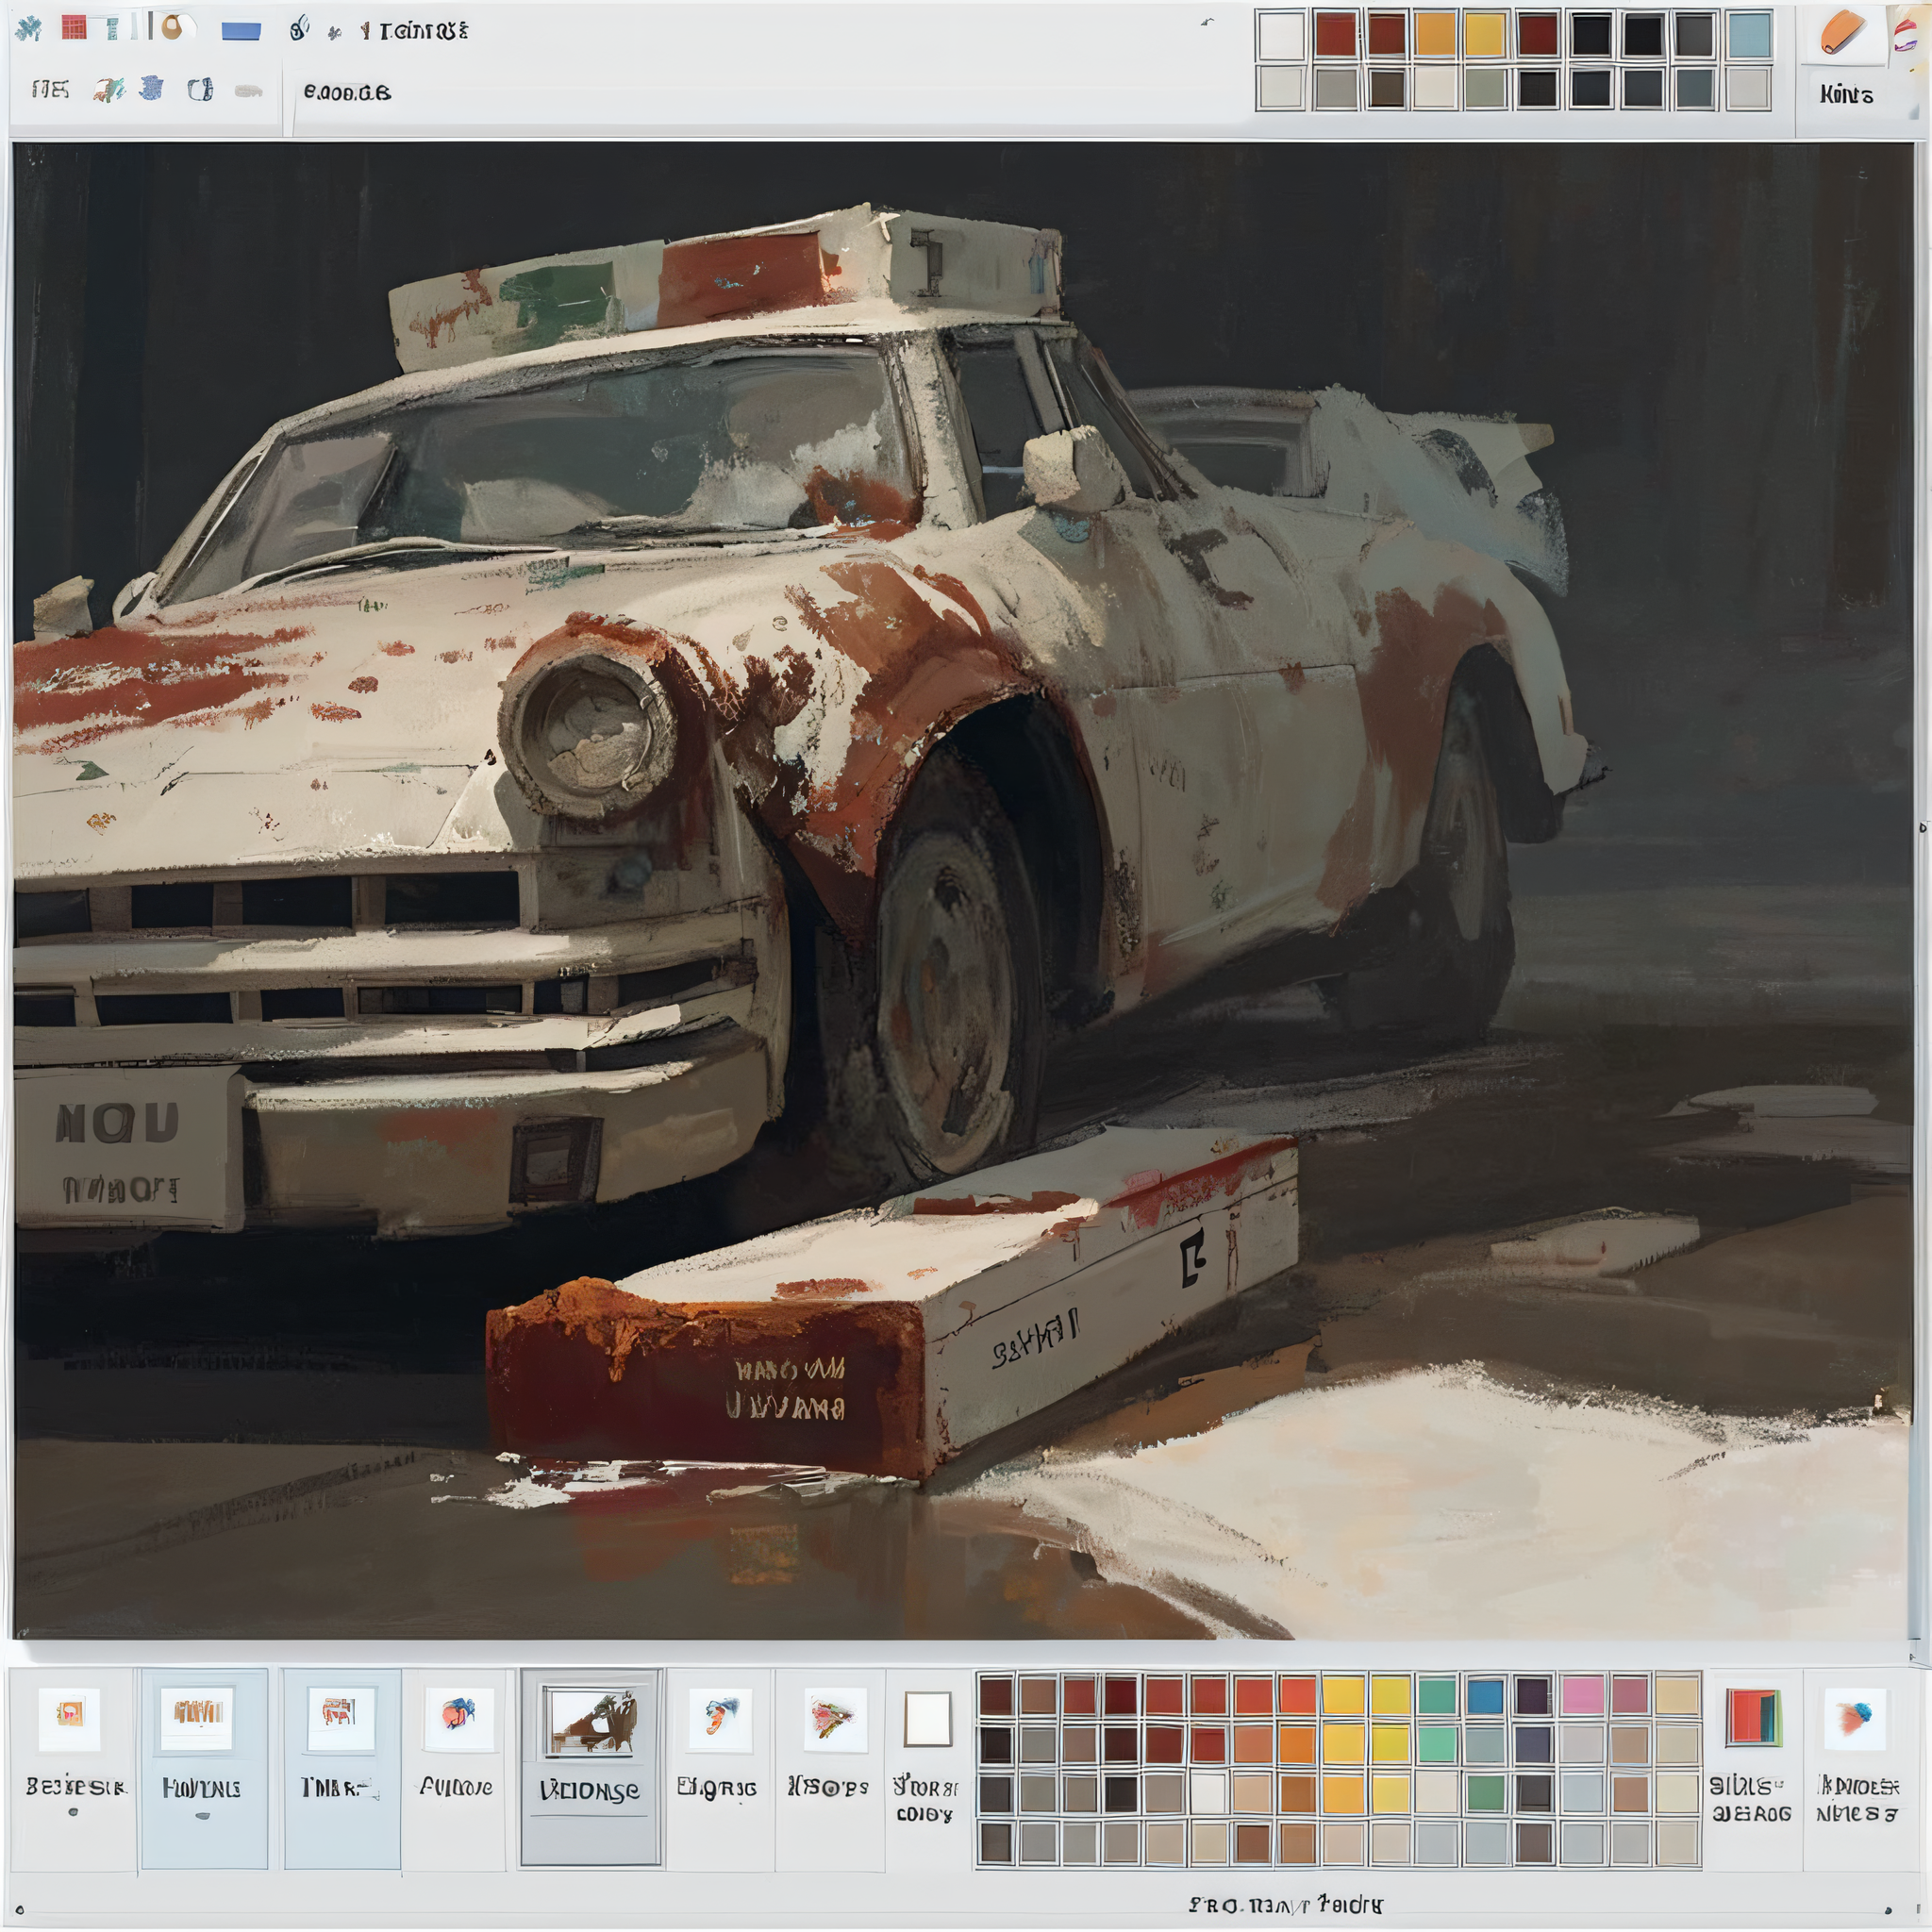
Task: Click the blank white square color box
Action: pos(927,1719)
